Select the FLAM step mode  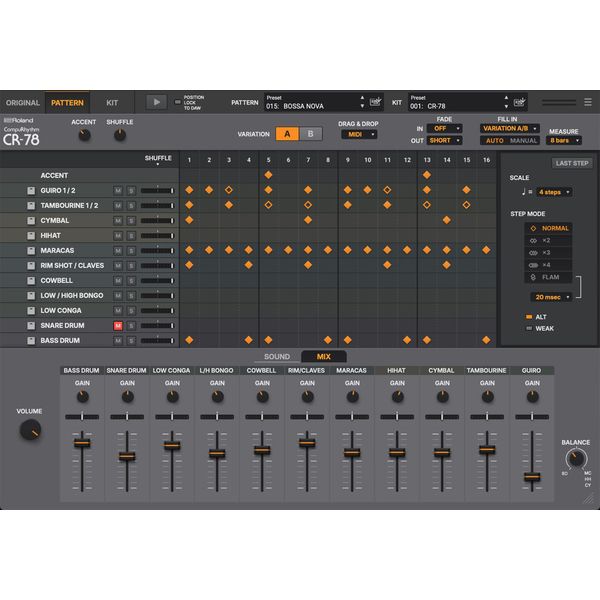click(x=548, y=277)
